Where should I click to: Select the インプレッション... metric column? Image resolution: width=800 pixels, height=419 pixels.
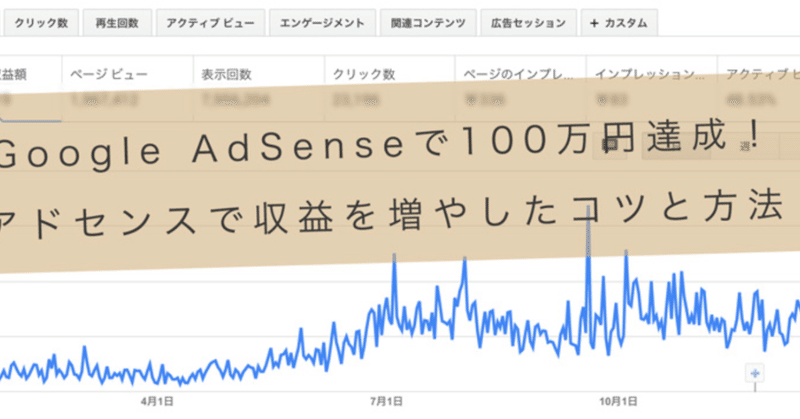click(x=652, y=88)
